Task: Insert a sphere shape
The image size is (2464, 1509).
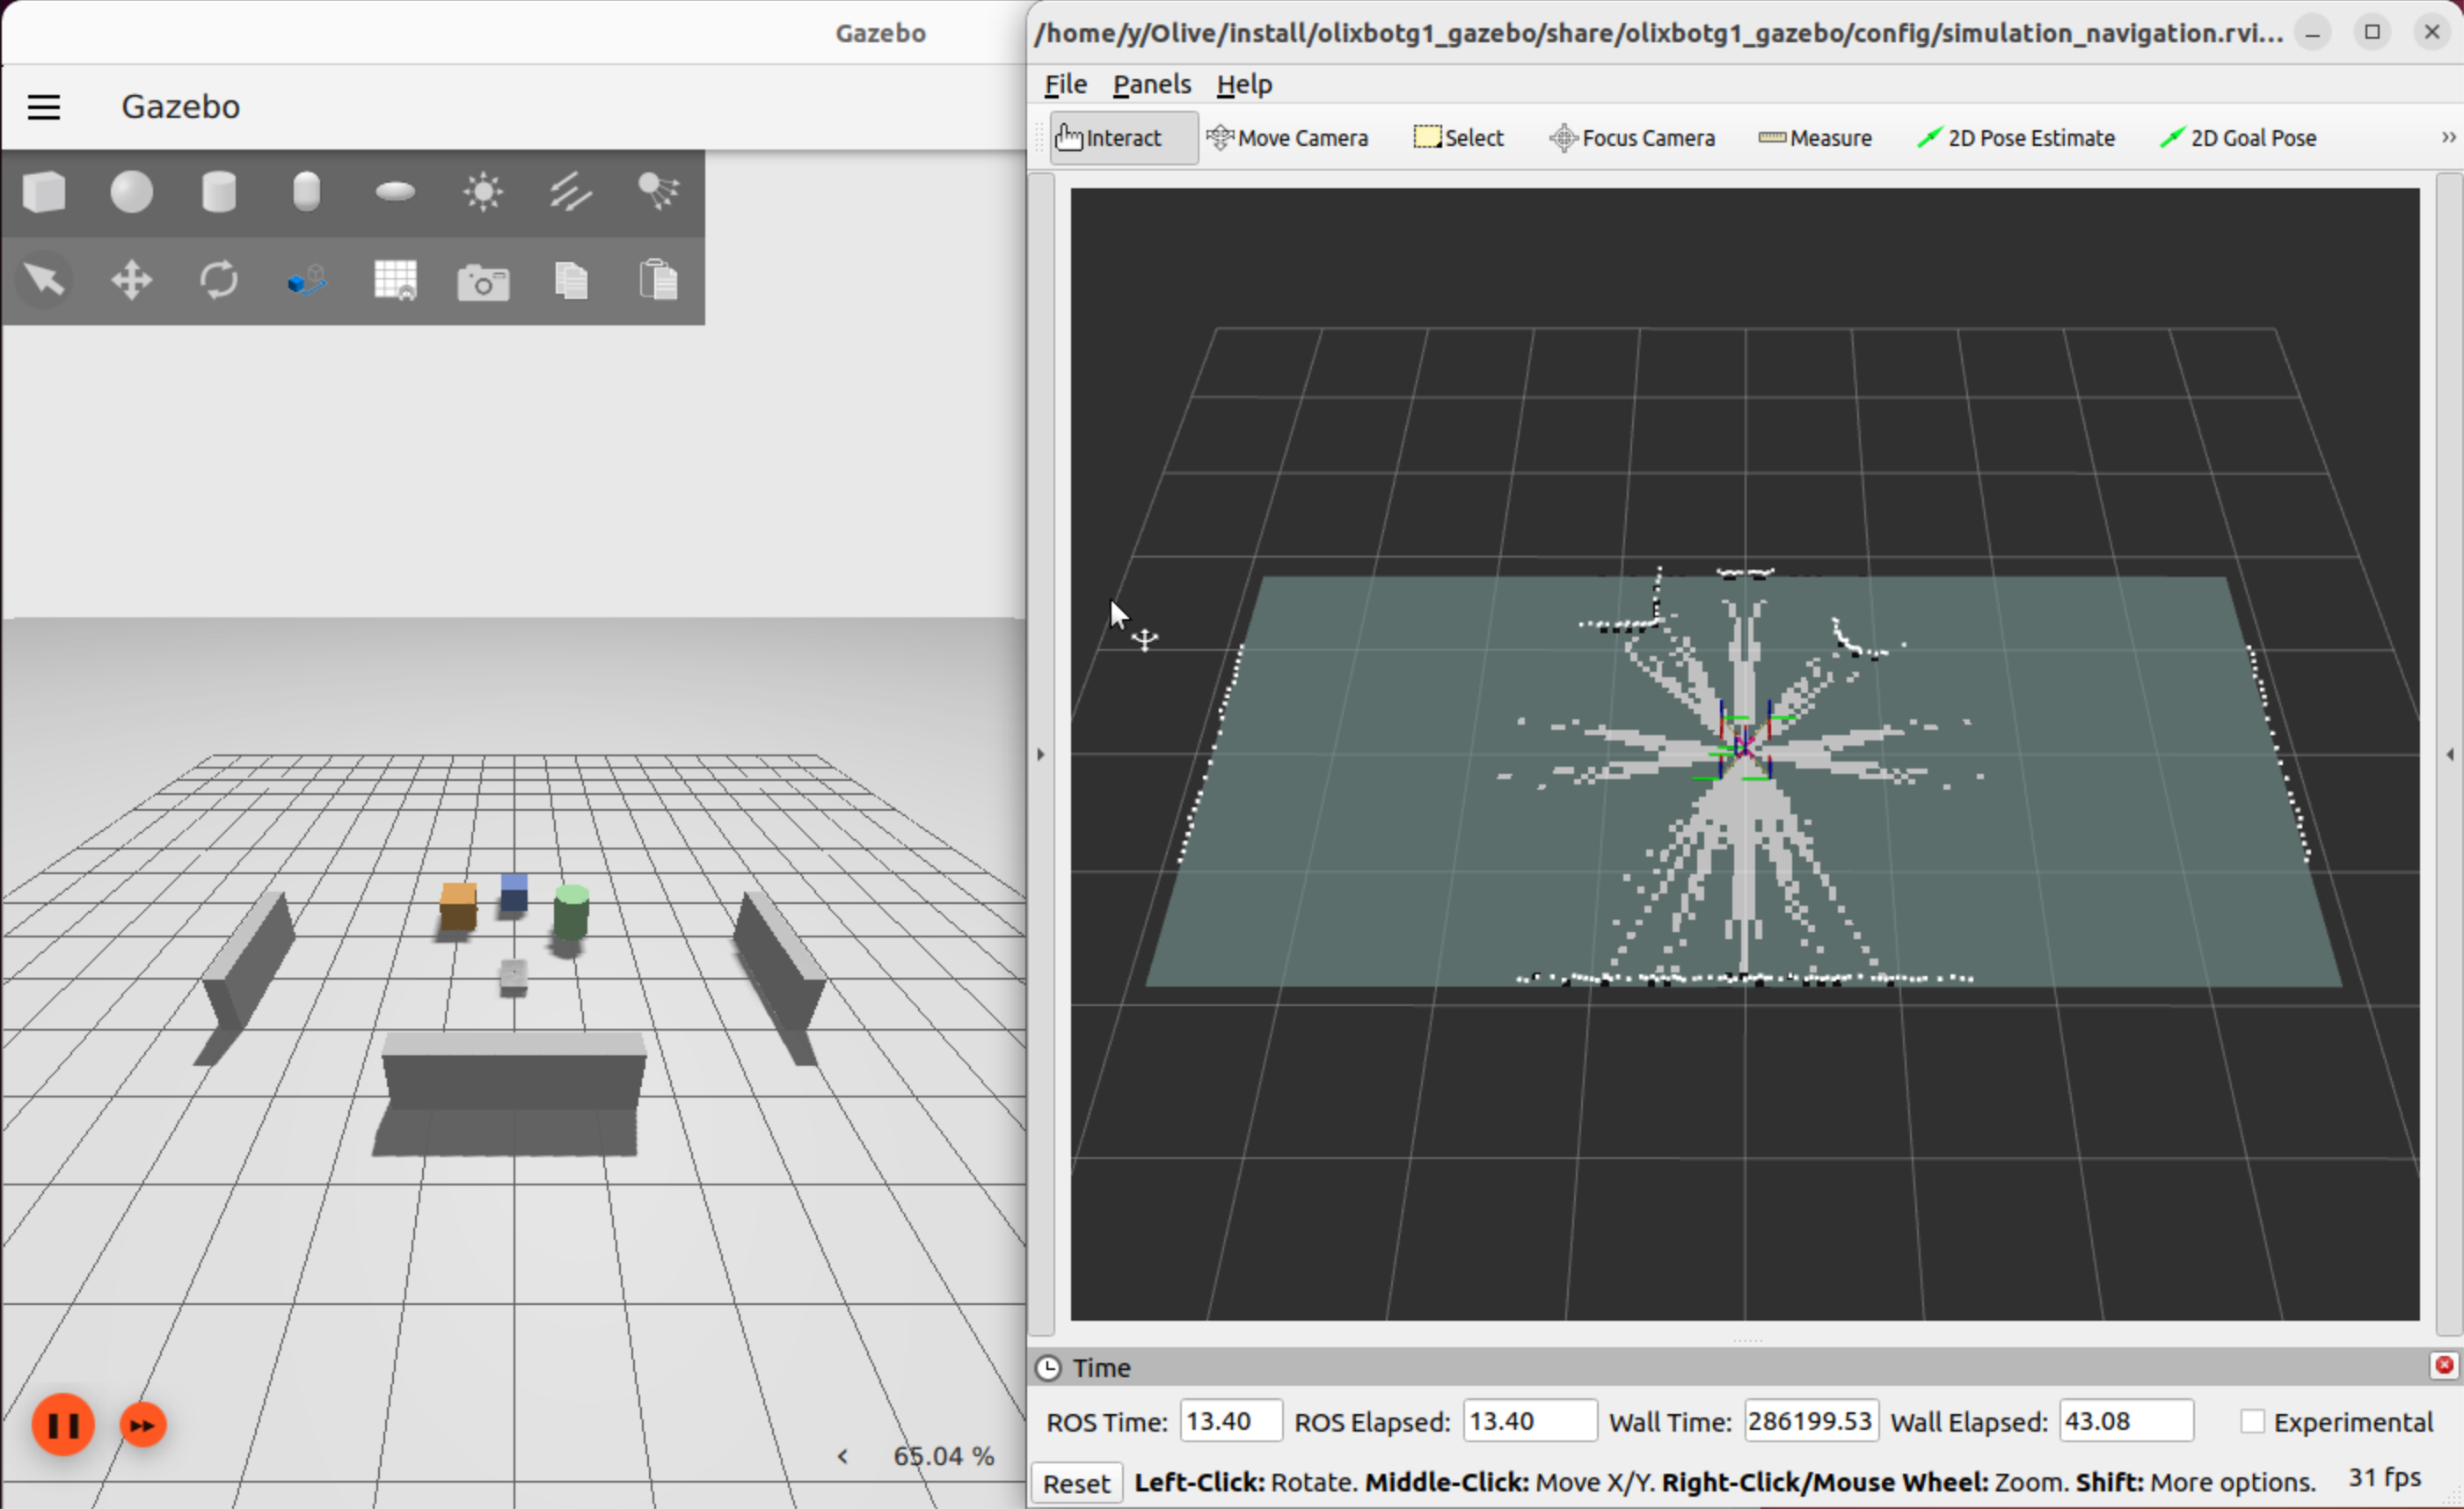Action: tap(131, 191)
